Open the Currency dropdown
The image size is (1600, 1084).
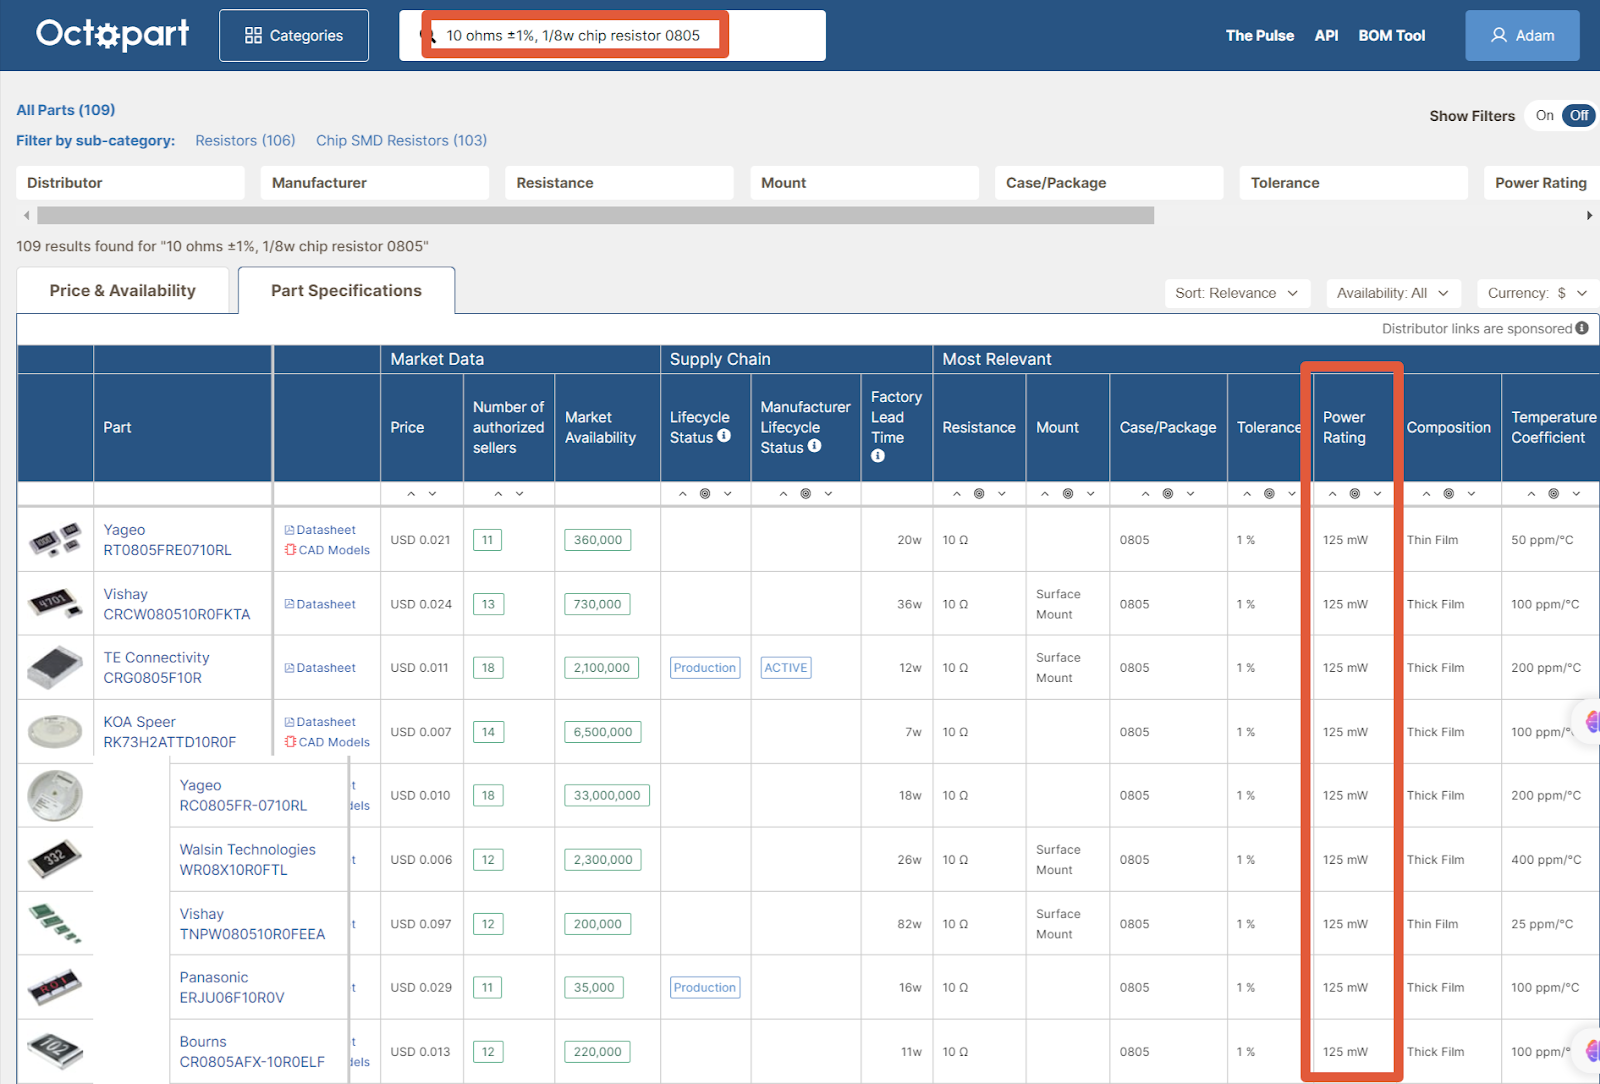(x=1537, y=293)
